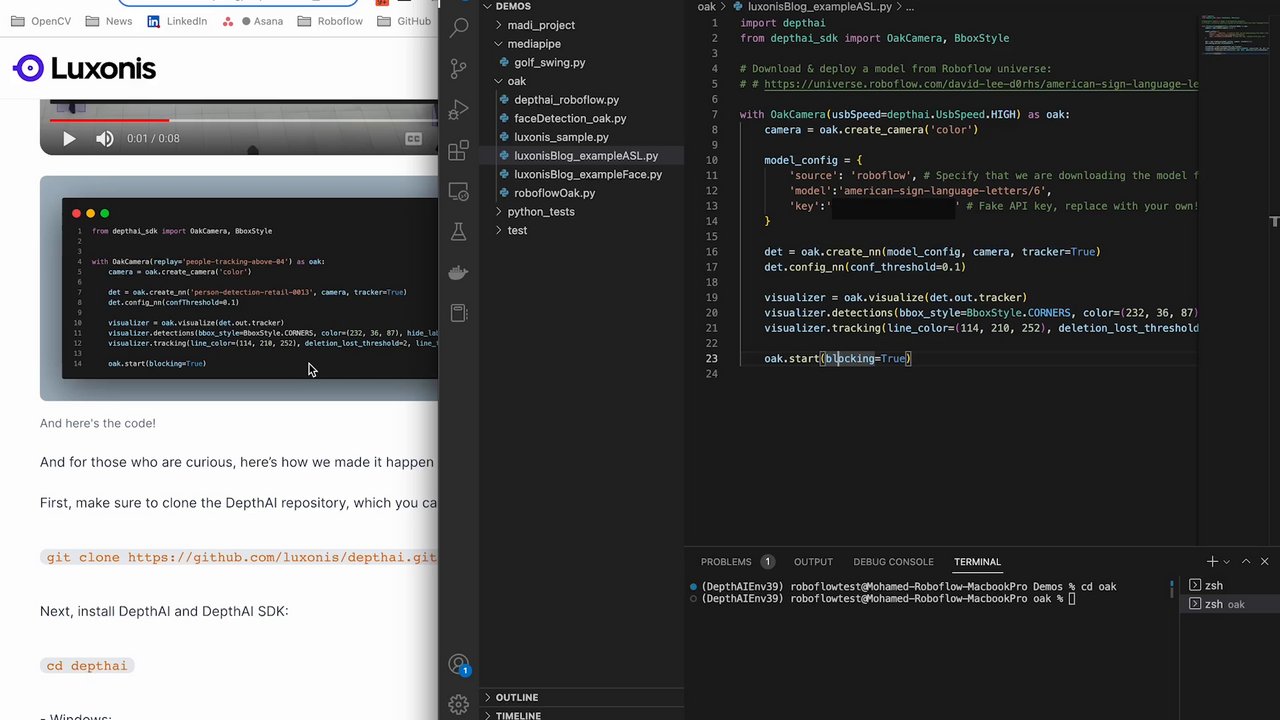Click the oak breadcrumb above the editor

(706, 7)
